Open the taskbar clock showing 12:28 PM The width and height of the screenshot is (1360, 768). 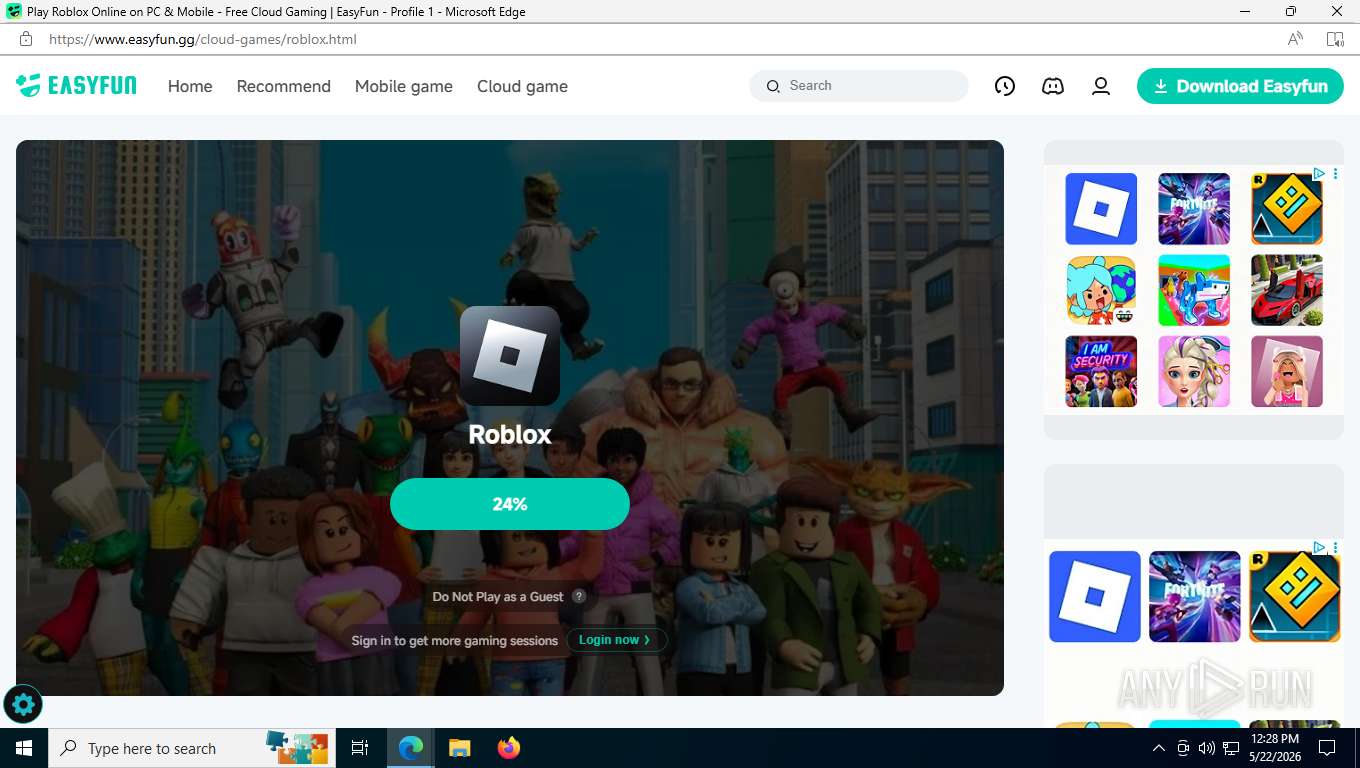[x=1275, y=748]
